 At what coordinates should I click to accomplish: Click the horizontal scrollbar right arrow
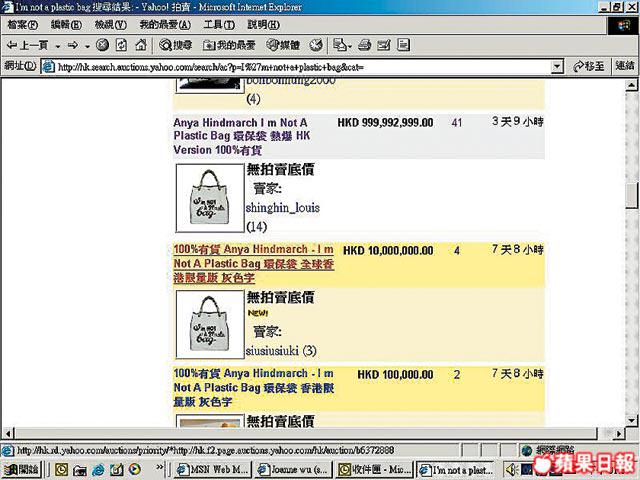pyautogui.click(x=619, y=433)
